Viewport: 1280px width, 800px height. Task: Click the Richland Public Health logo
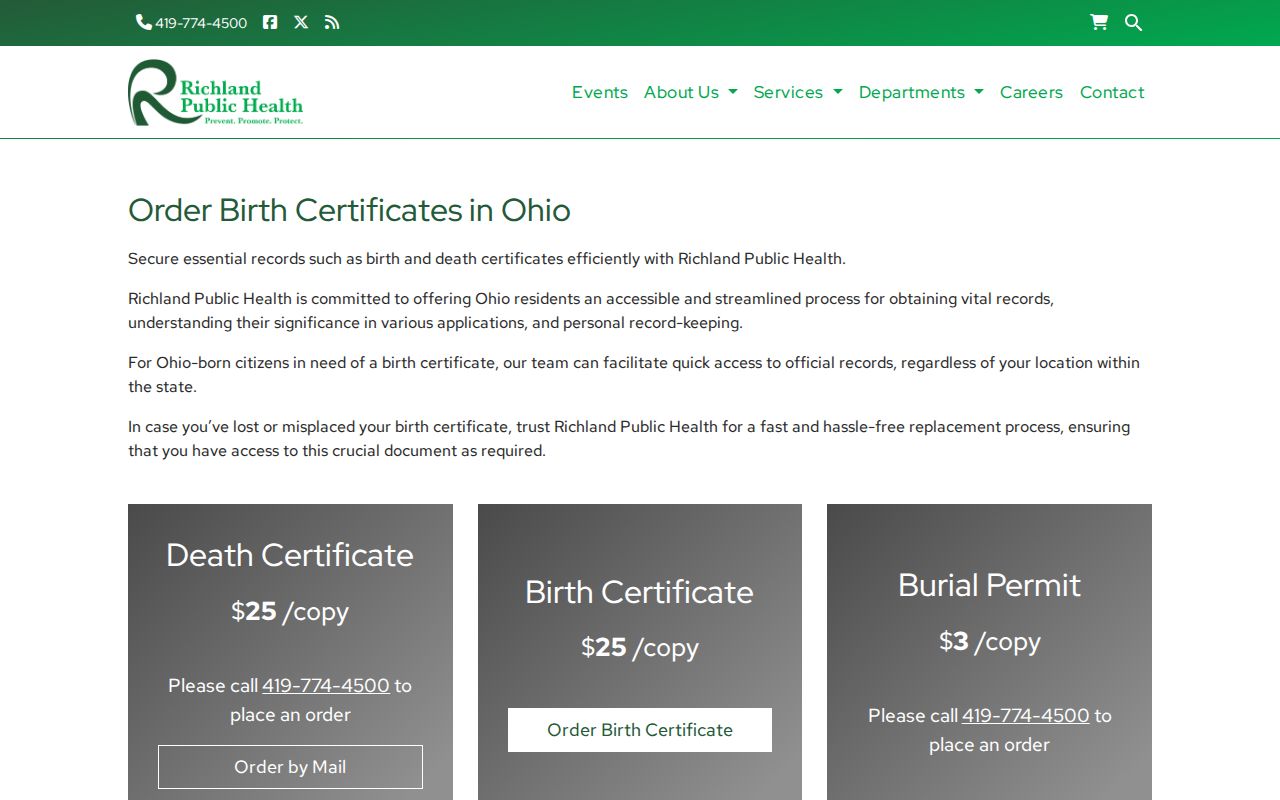(216, 92)
